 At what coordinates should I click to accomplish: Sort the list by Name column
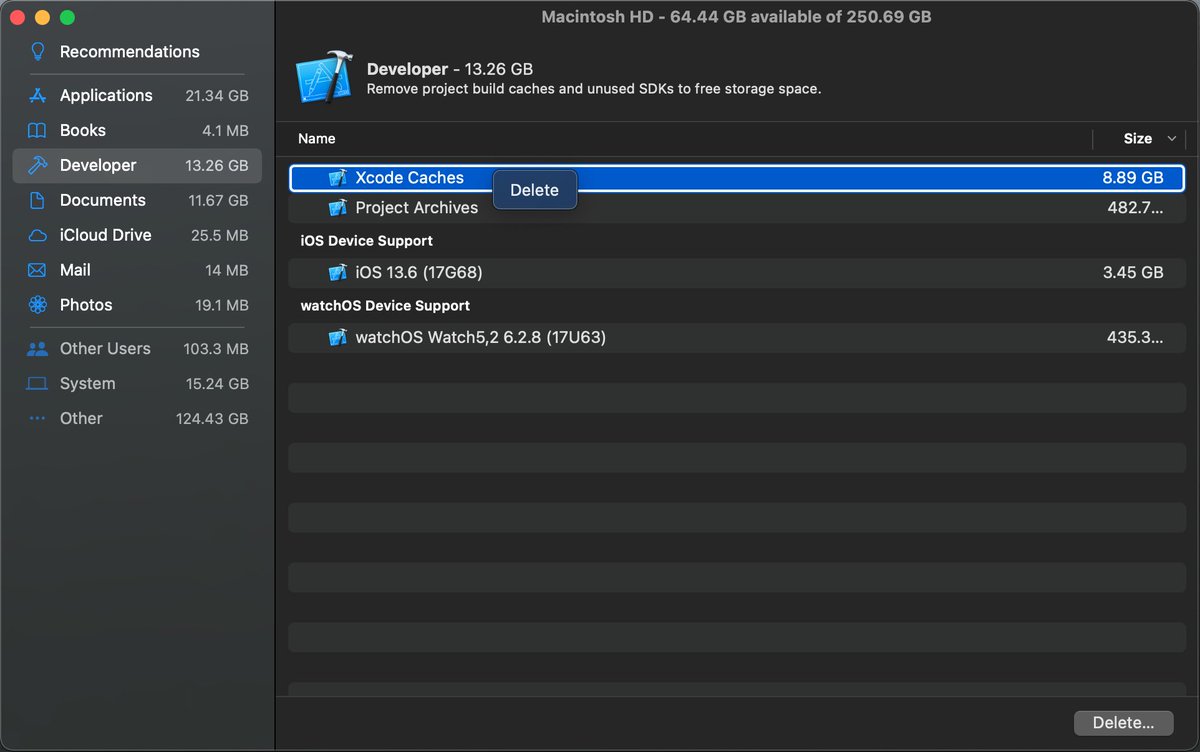pos(317,139)
